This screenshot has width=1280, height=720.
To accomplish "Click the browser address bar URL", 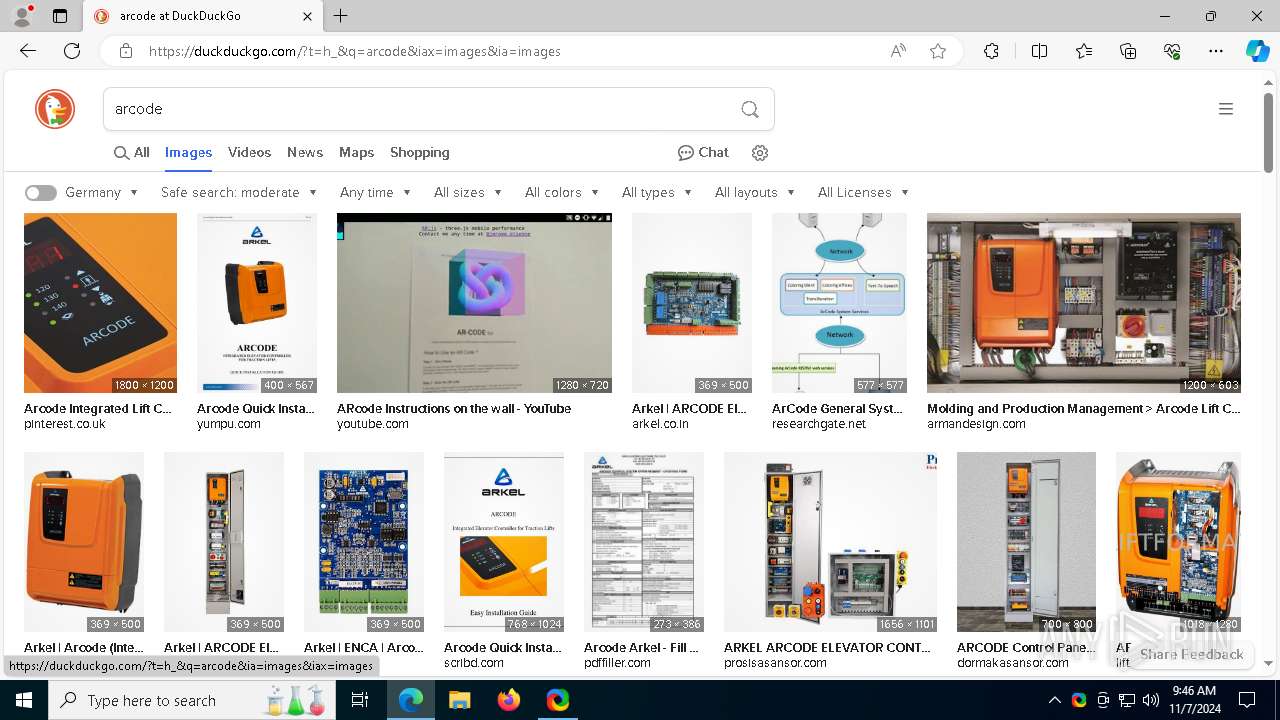I will [355, 51].
